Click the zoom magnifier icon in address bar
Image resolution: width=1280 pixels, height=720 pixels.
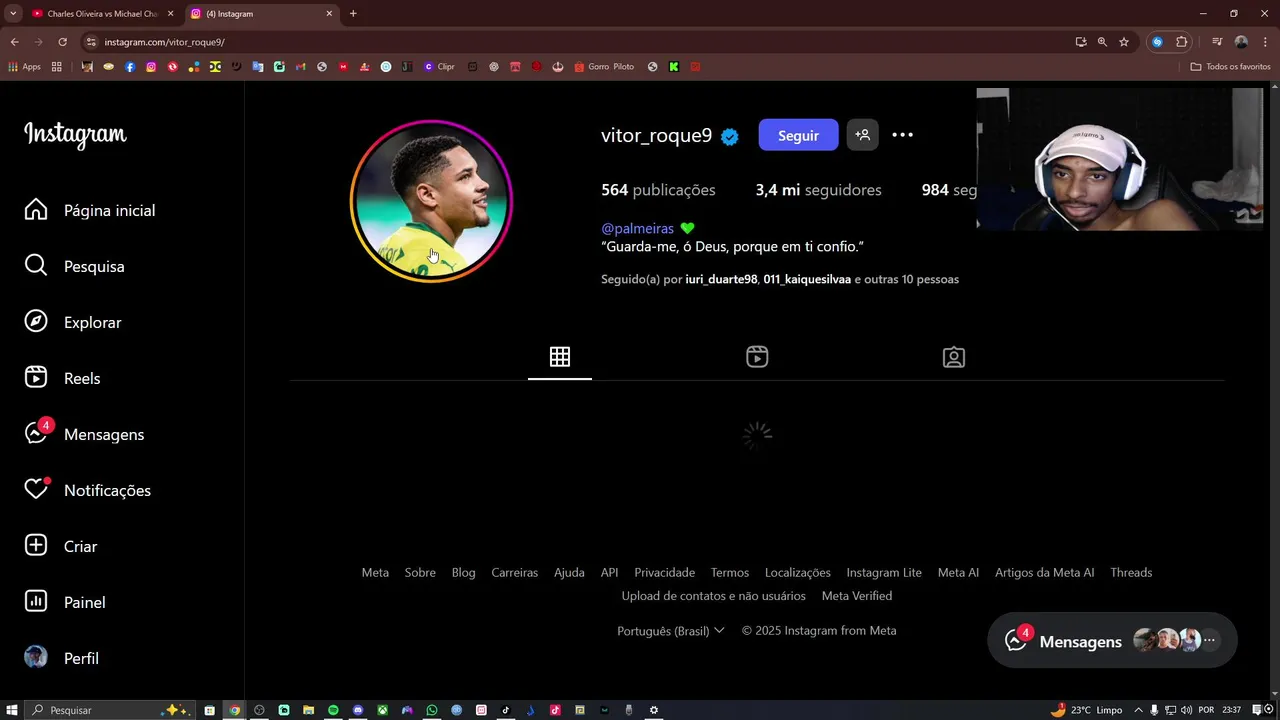[x=1102, y=42]
